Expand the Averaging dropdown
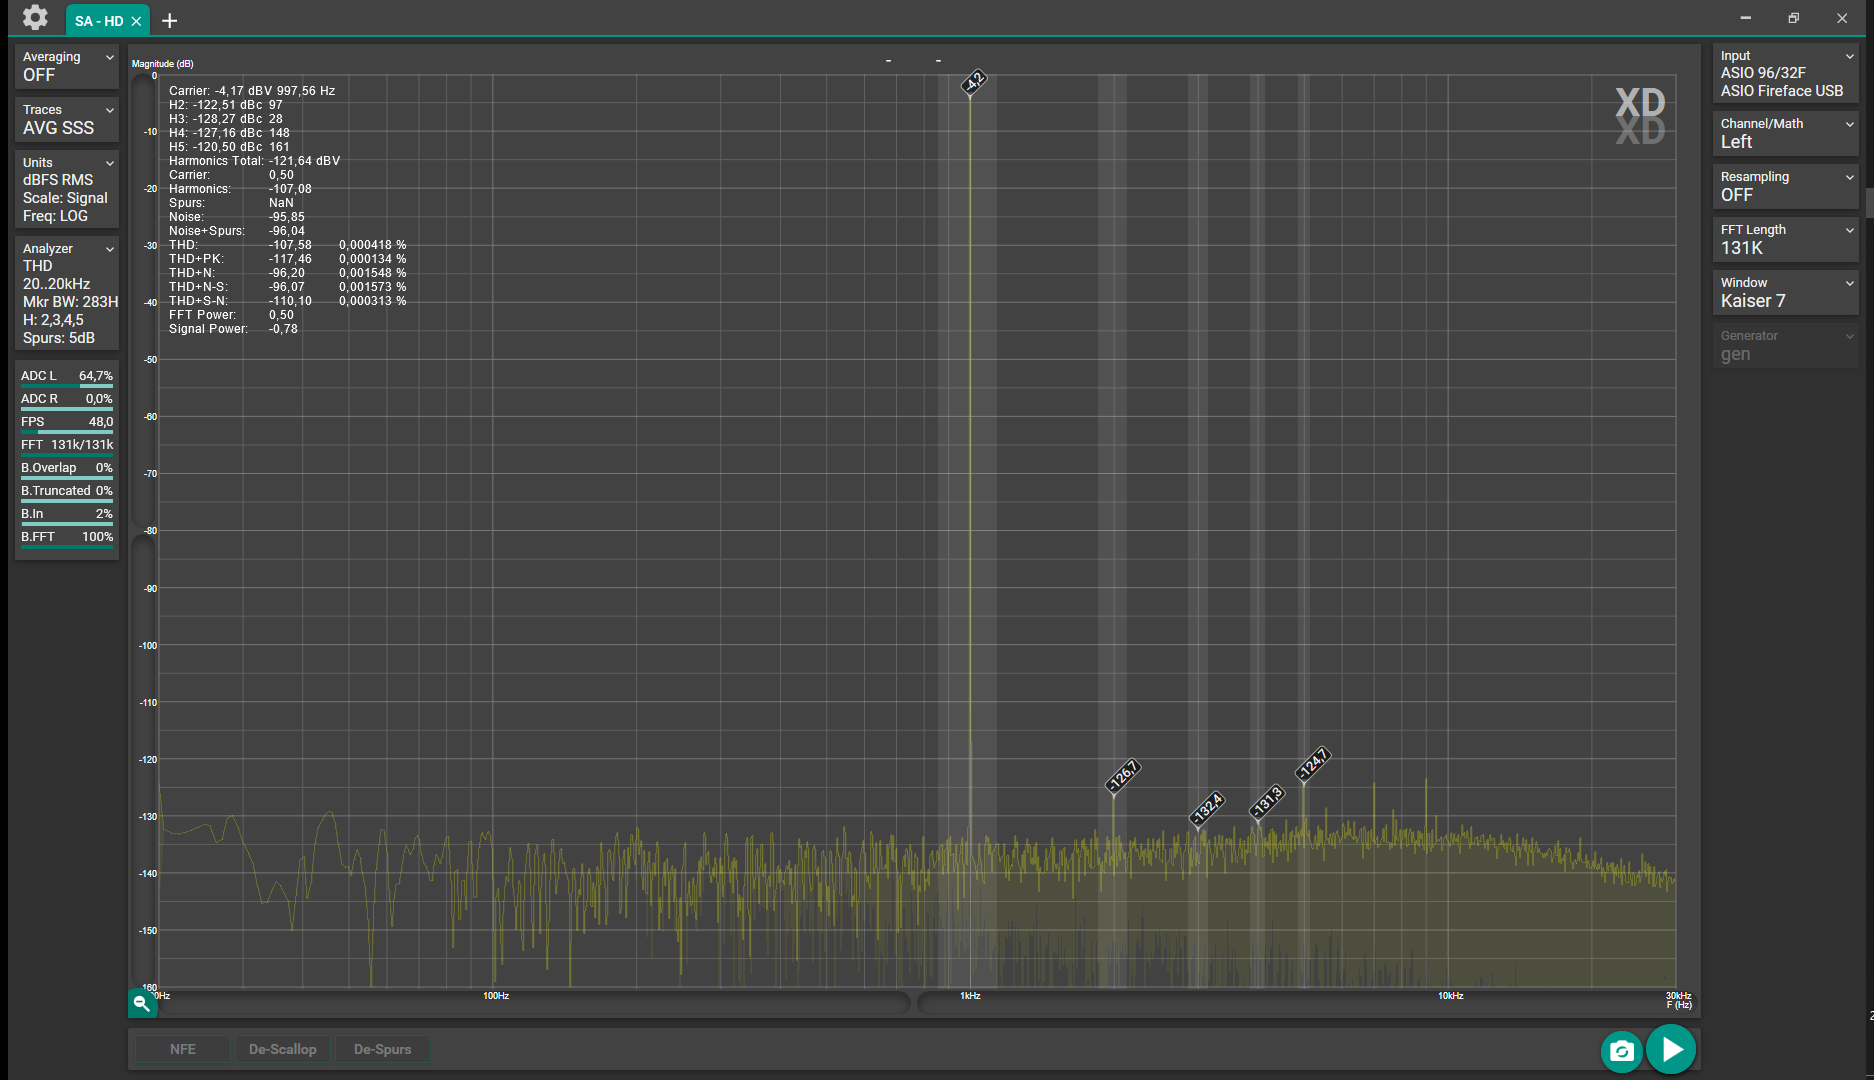Viewport: 1874px width, 1080px height. click(67, 66)
